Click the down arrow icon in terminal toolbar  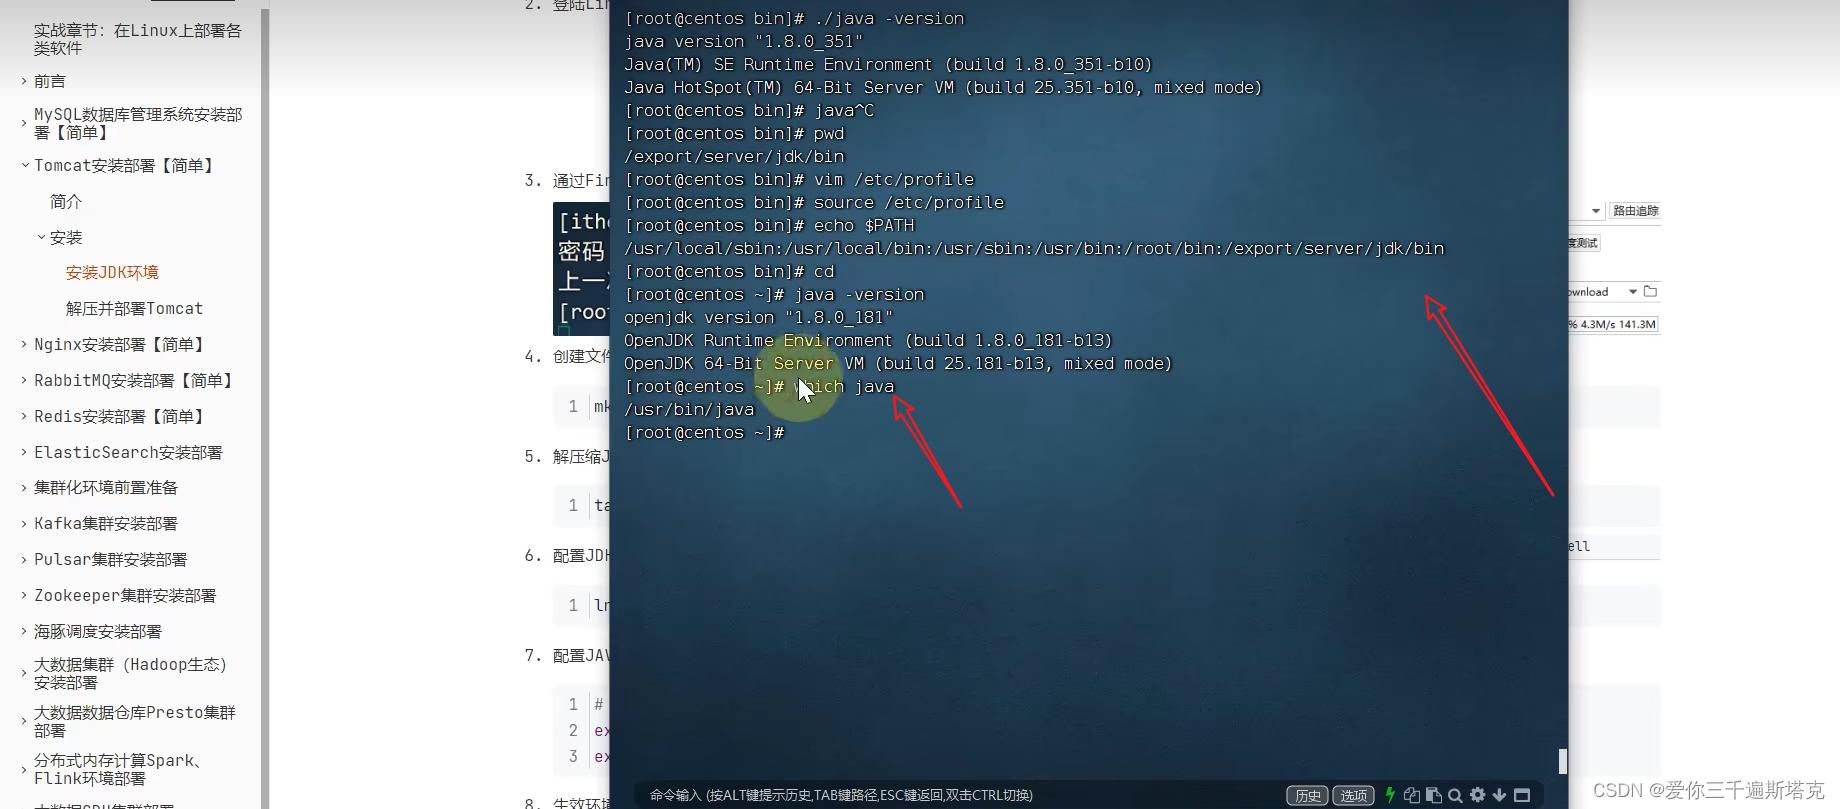coord(1499,795)
